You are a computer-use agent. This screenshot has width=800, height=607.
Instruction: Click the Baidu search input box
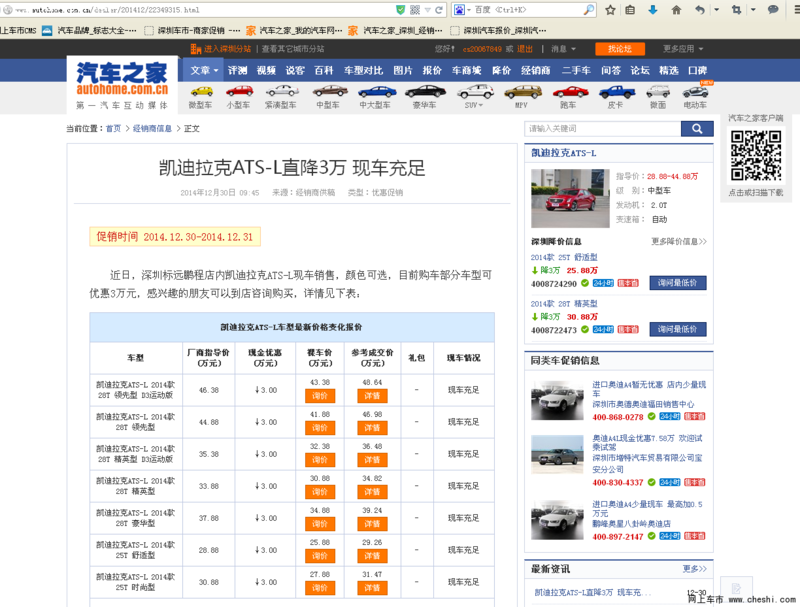[528, 10]
